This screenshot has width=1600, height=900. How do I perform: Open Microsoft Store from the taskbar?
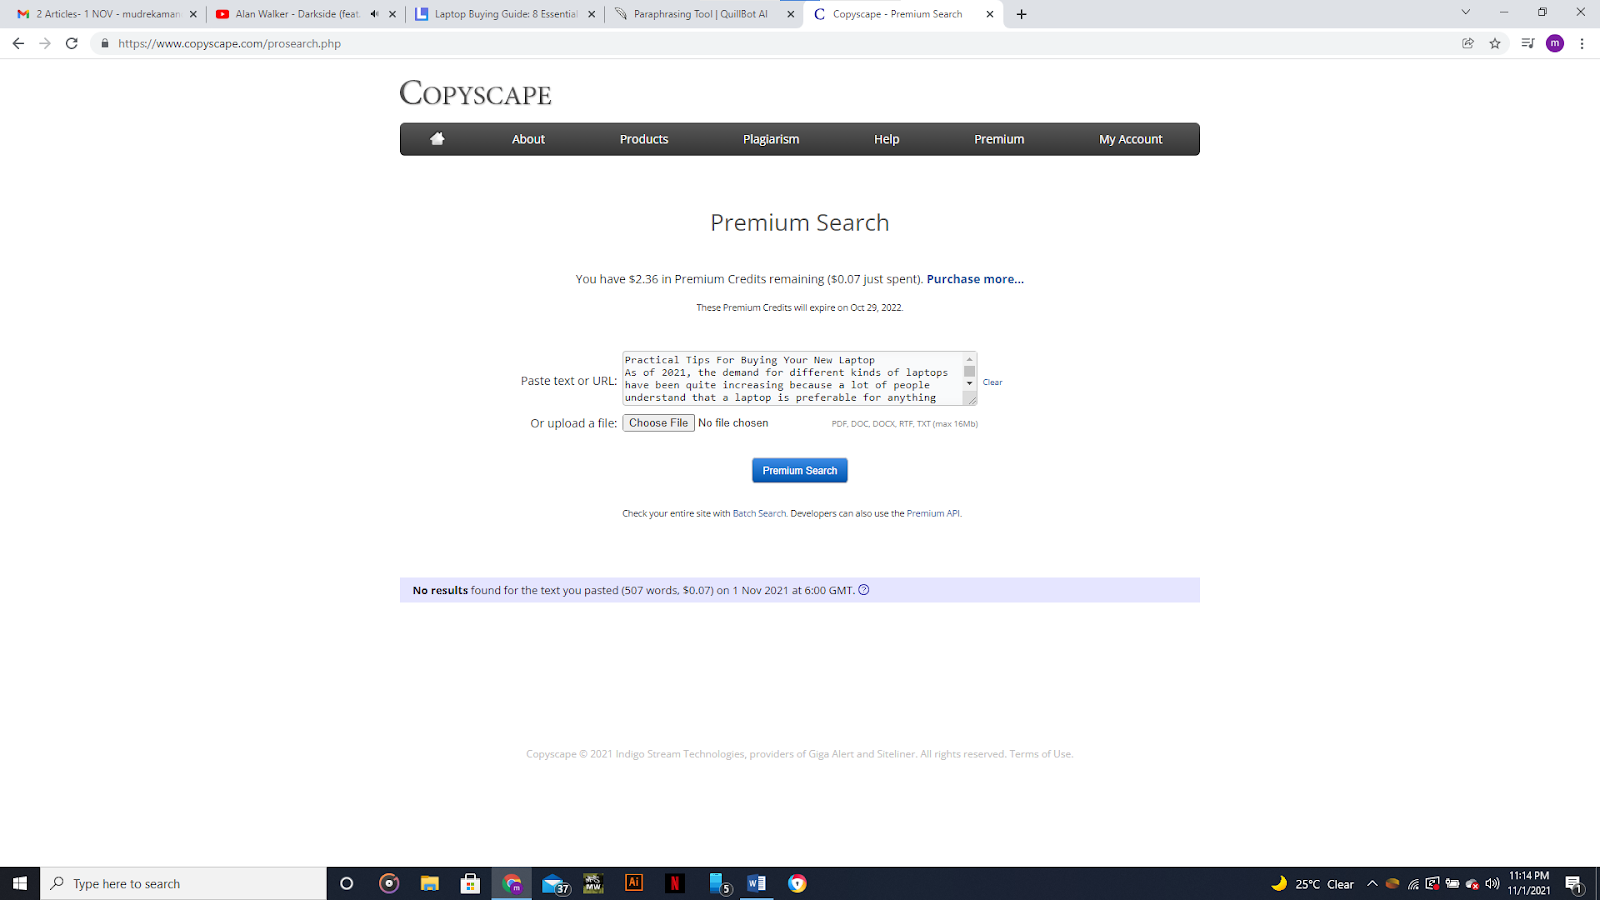click(470, 883)
